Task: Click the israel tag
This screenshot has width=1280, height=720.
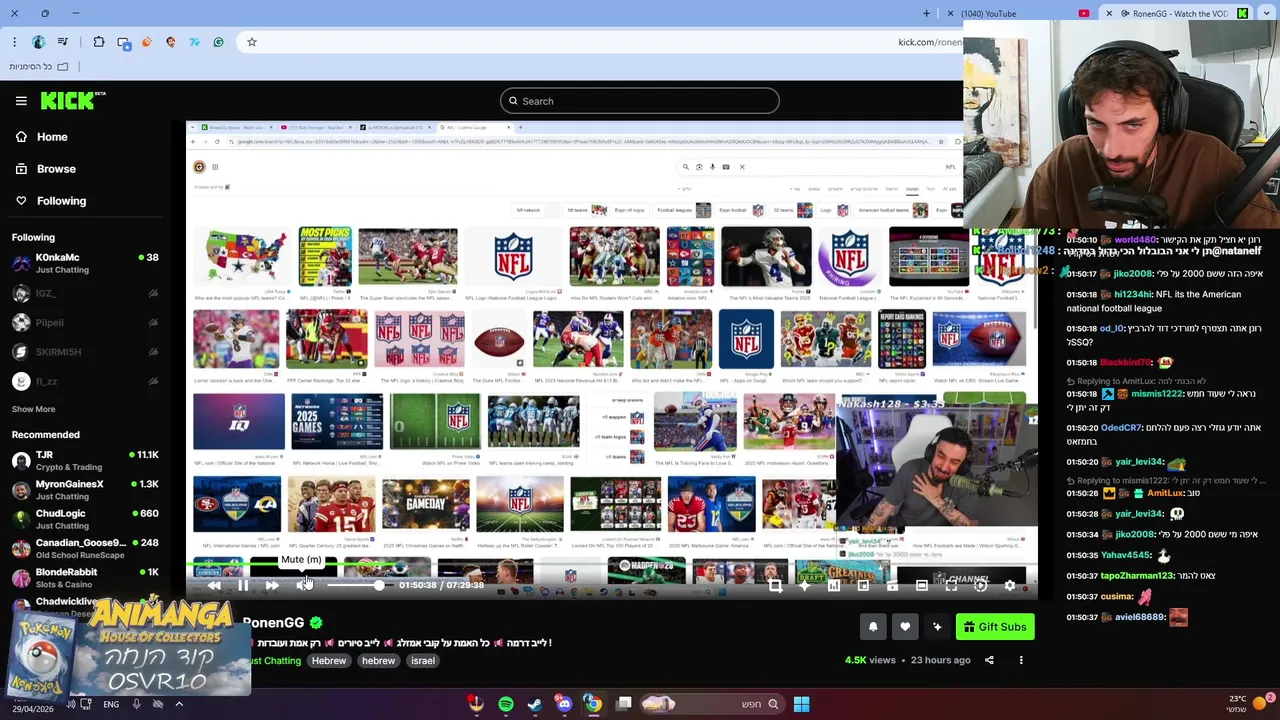Action: tap(423, 661)
